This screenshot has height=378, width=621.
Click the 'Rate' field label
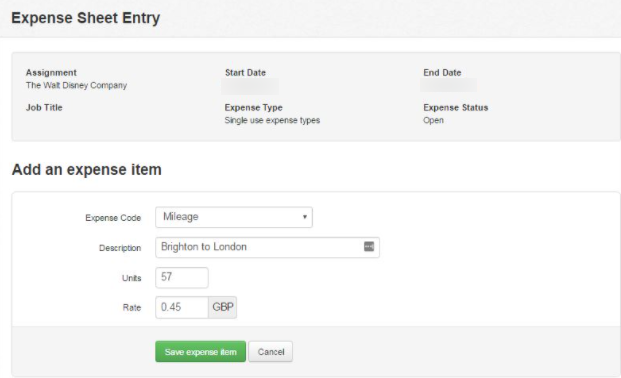coord(132,307)
